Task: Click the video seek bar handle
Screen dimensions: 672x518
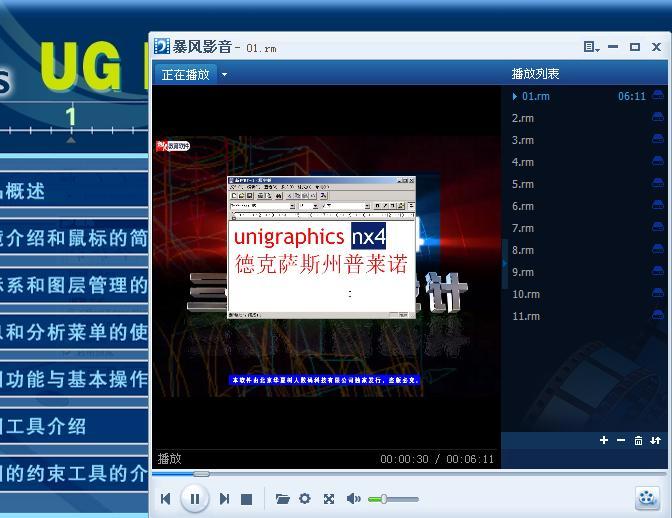Action: pos(201,474)
